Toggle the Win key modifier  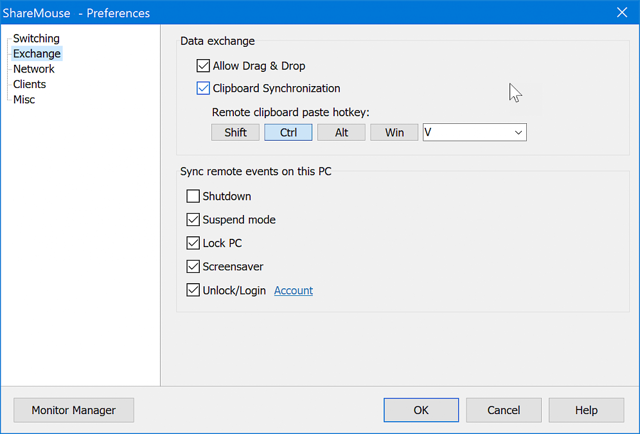point(394,132)
